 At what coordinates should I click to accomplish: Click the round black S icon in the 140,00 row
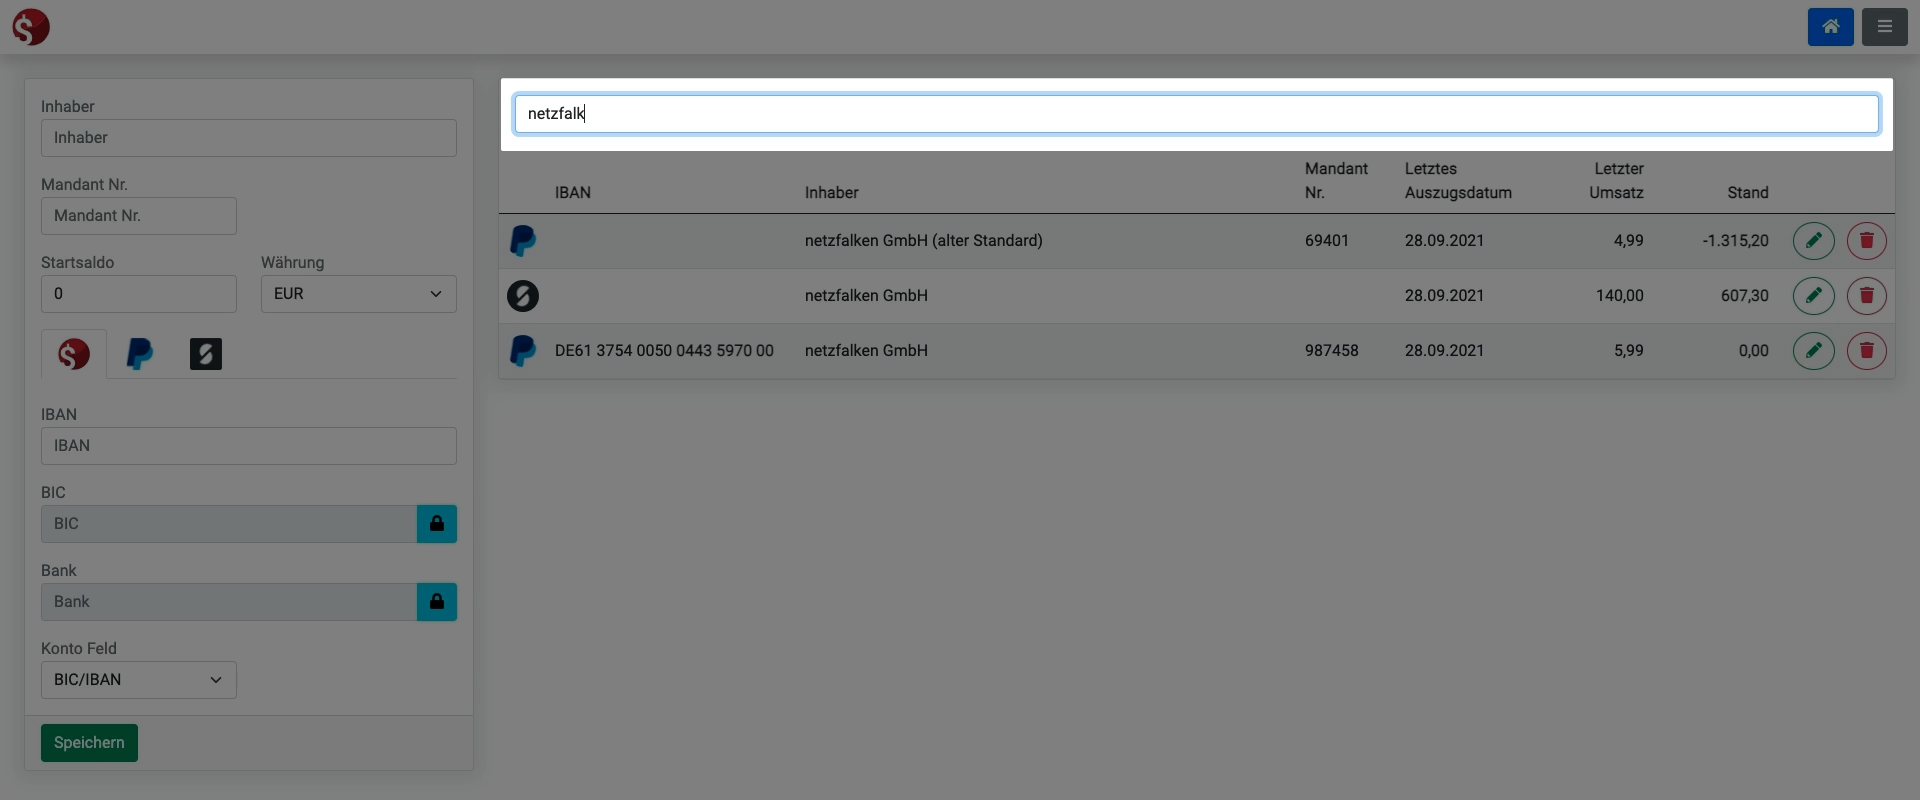(x=523, y=296)
